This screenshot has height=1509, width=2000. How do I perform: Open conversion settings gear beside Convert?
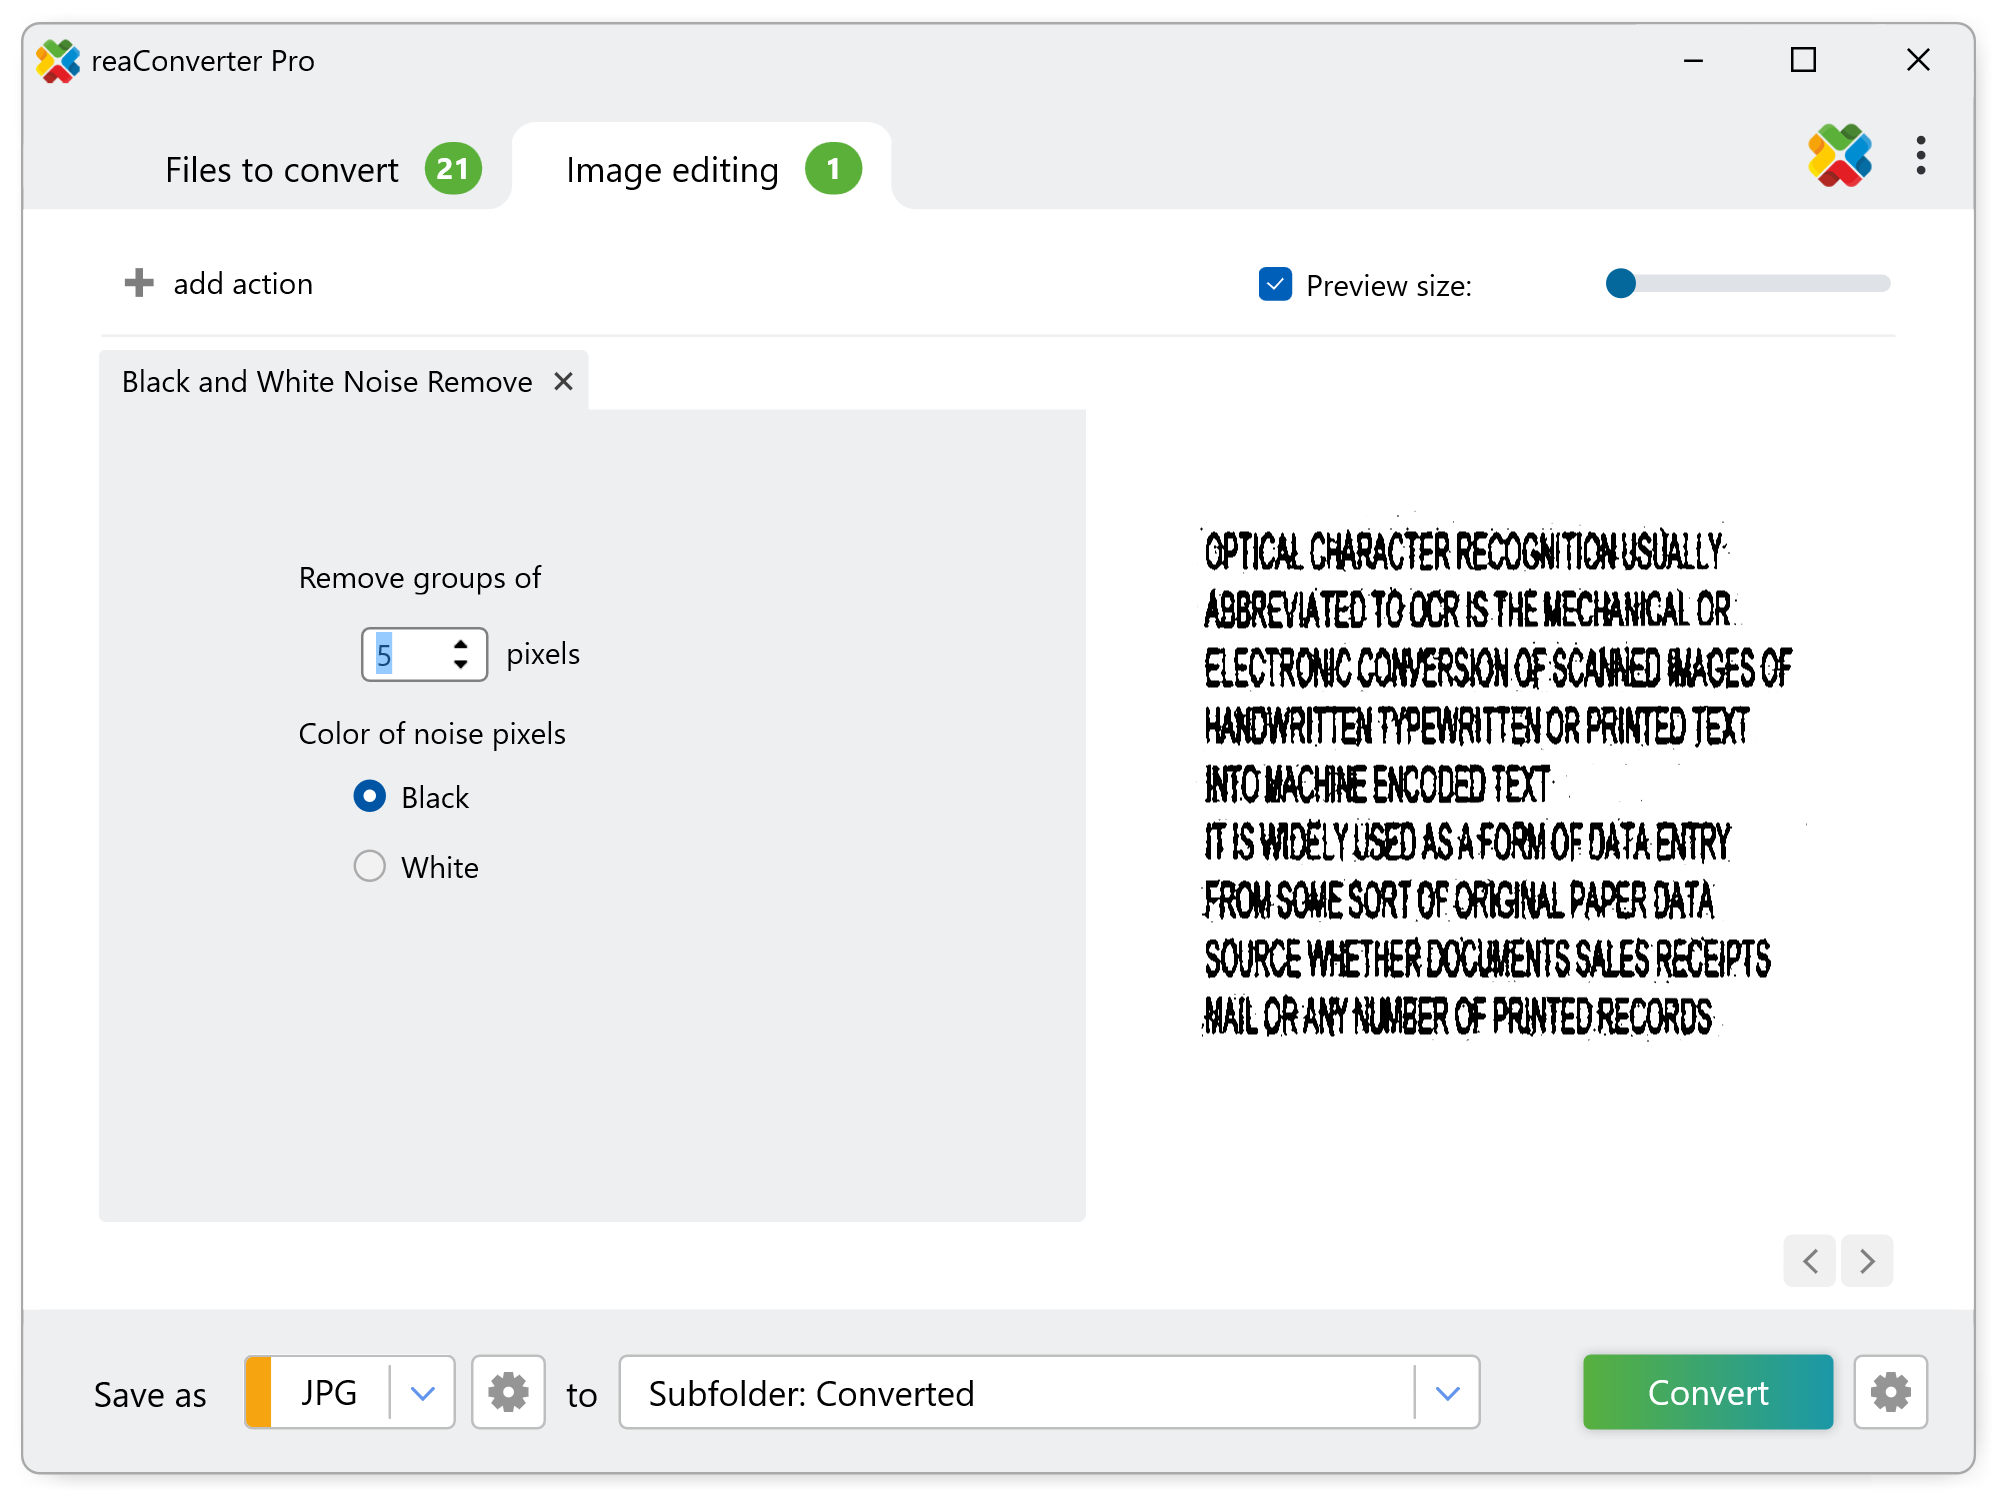[x=1889, y=1391]
